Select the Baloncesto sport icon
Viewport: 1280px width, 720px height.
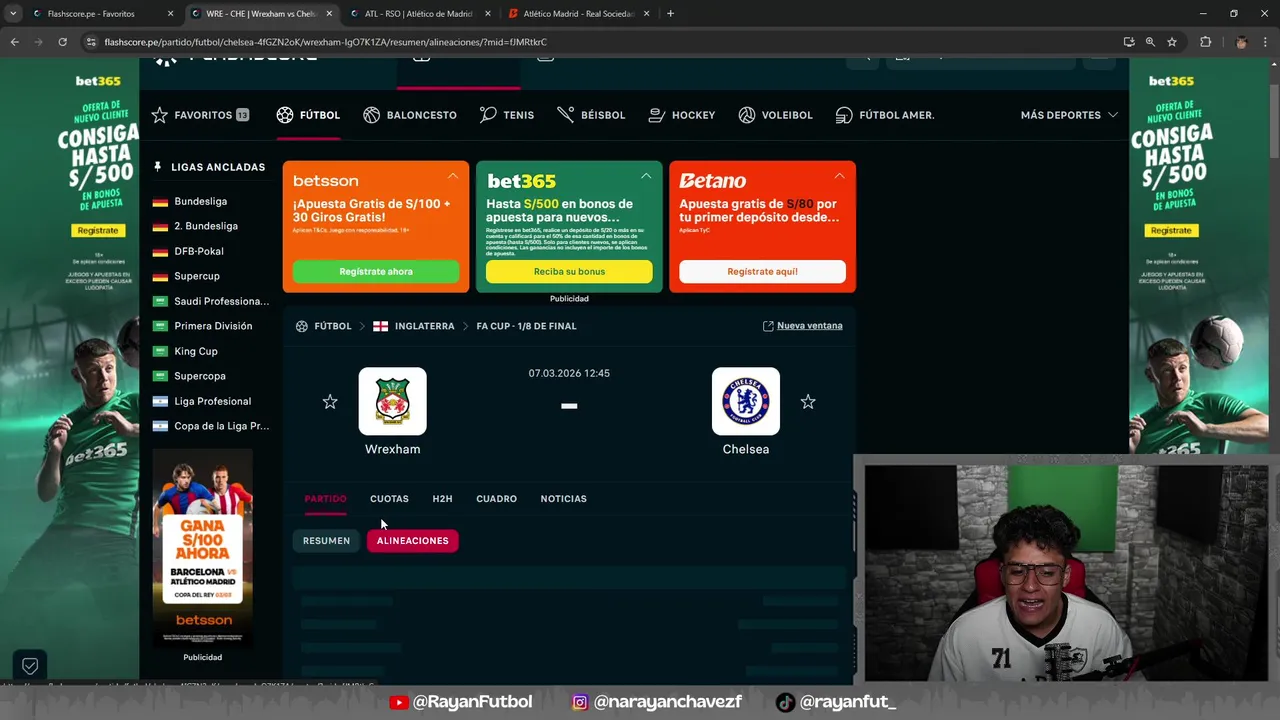coord(372,115)
